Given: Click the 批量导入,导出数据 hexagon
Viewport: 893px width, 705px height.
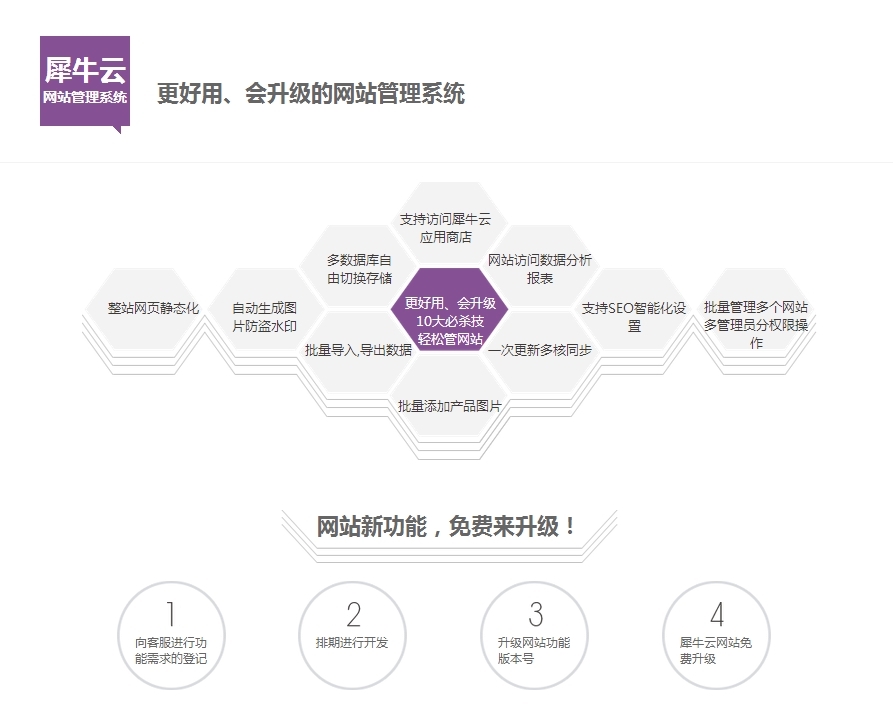Looking at the screenshot, I should point(358,350).
